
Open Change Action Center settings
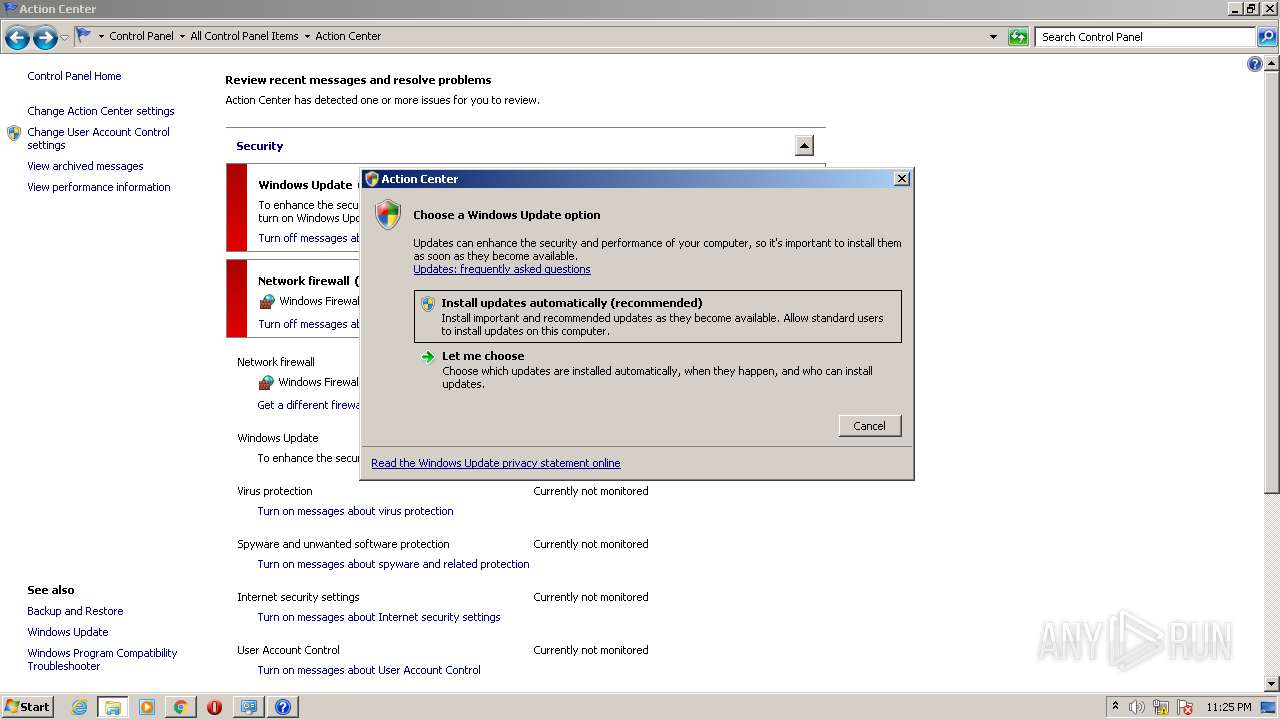101,111
